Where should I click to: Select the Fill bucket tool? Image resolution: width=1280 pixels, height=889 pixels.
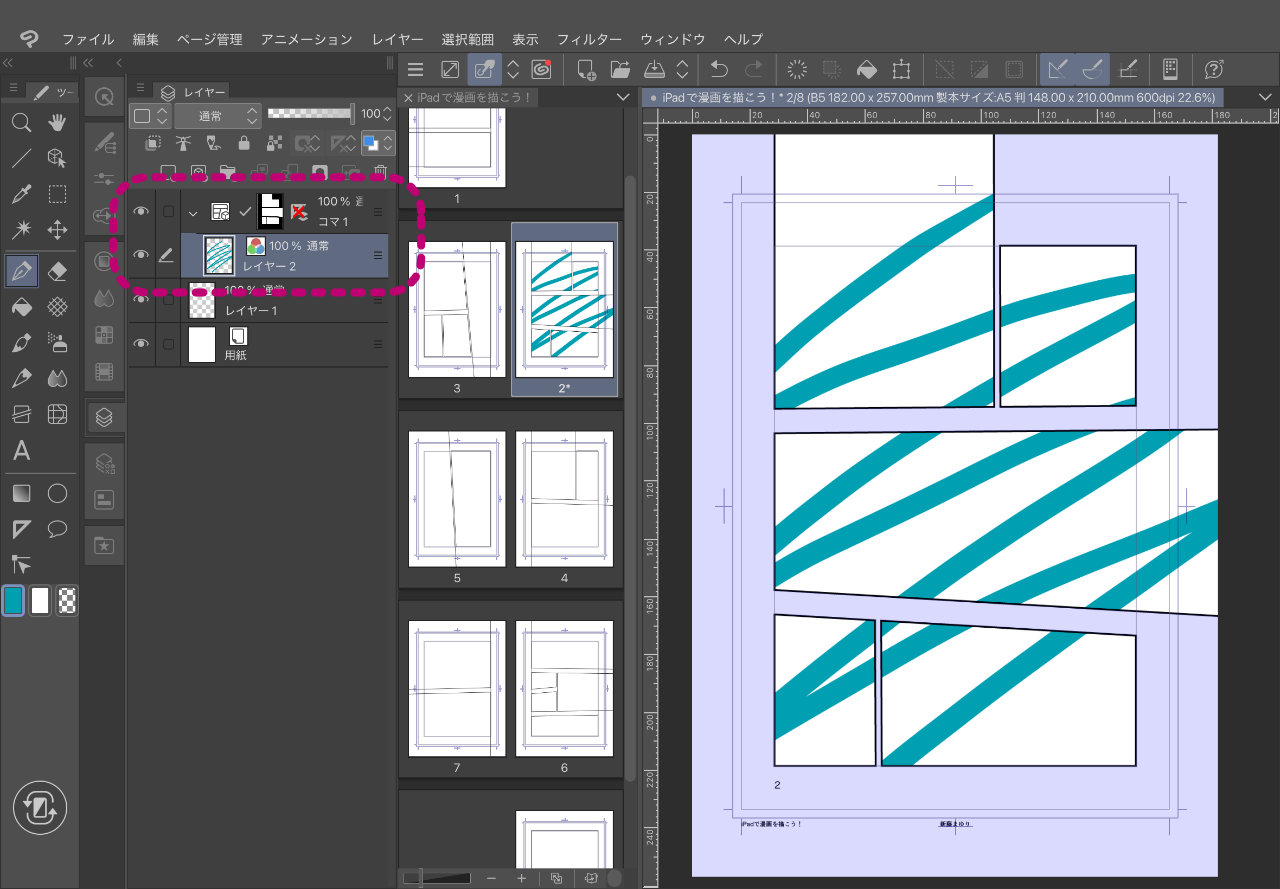tap(20, 307)
